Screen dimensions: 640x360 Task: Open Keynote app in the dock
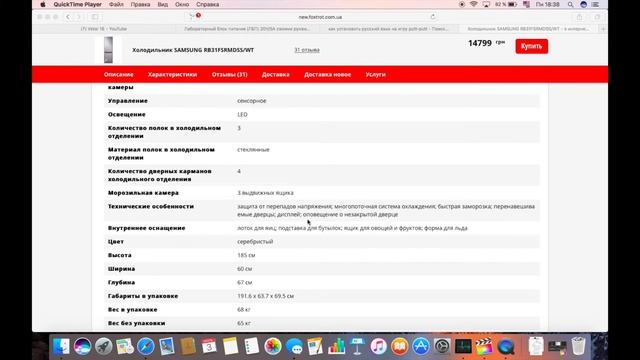coord(358,347)
